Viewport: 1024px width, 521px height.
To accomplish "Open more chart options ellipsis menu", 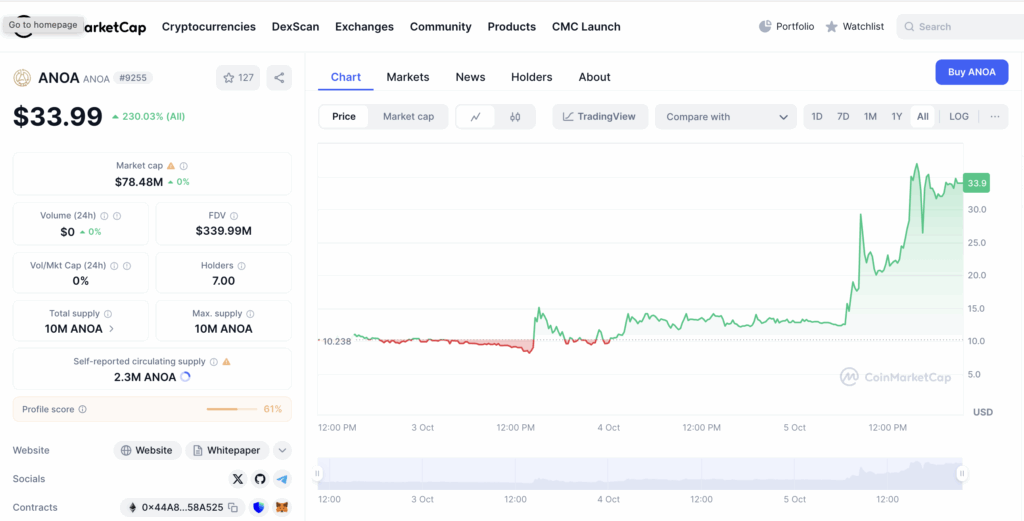I will click(x=994, y=117).
